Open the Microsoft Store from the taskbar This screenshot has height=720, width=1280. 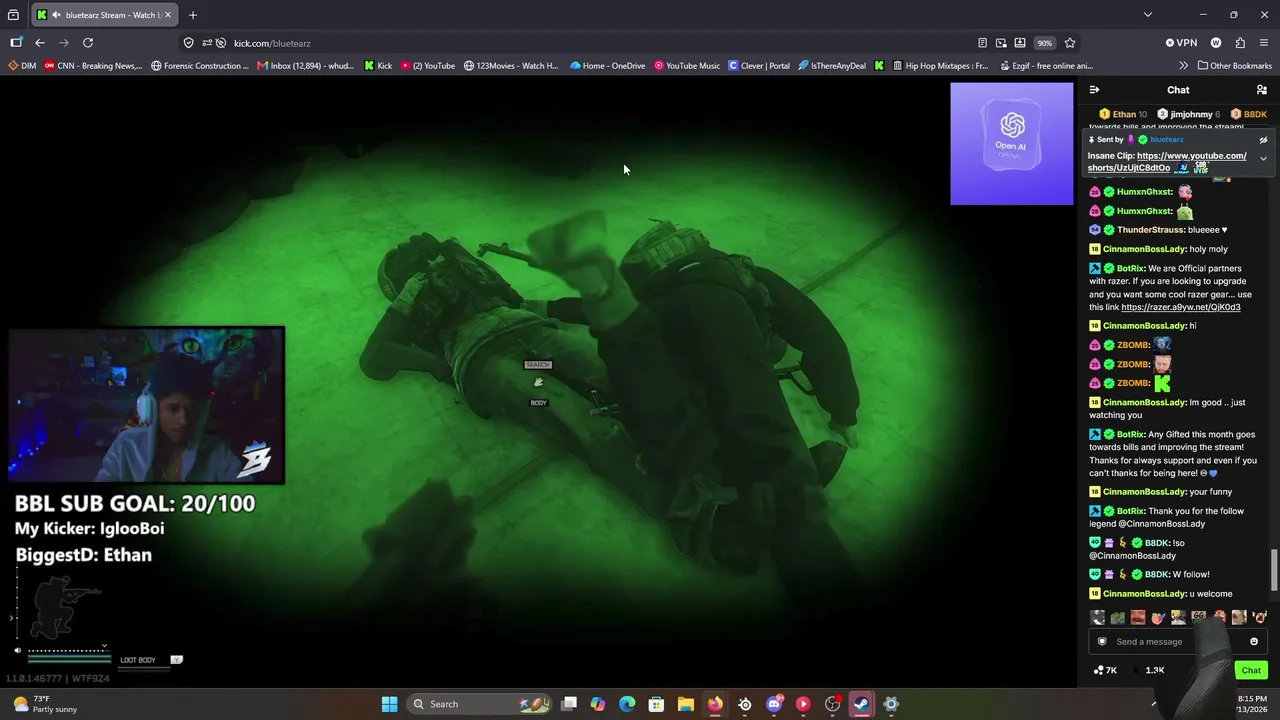(x=656, y=704)
